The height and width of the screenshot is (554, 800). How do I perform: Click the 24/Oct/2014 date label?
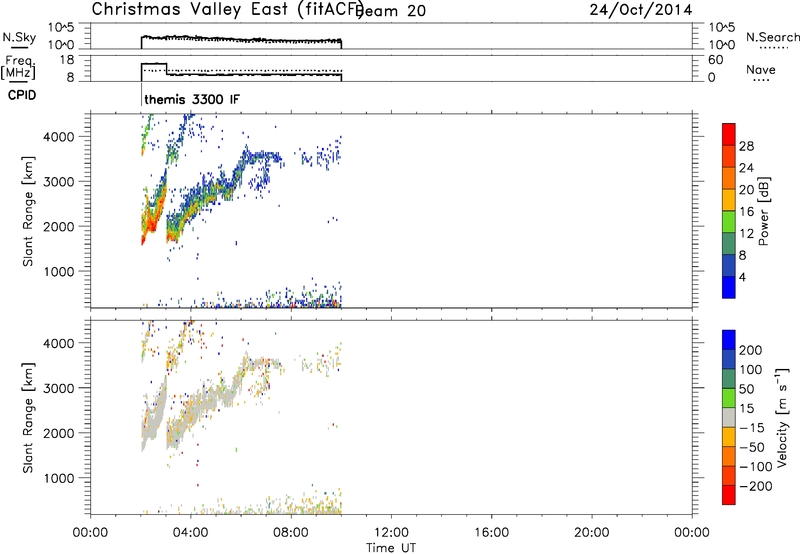pos(641,10)
